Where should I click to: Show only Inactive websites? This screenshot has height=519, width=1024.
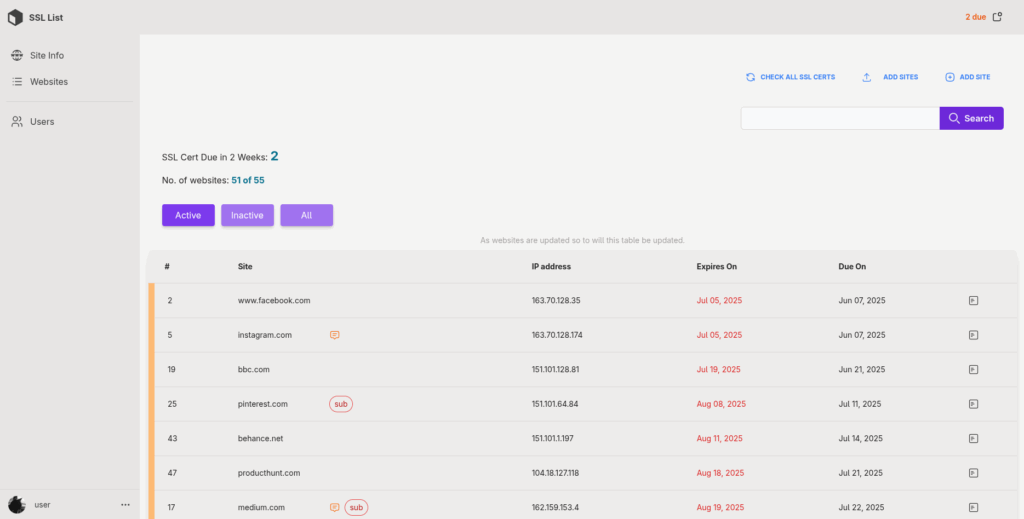247,215
